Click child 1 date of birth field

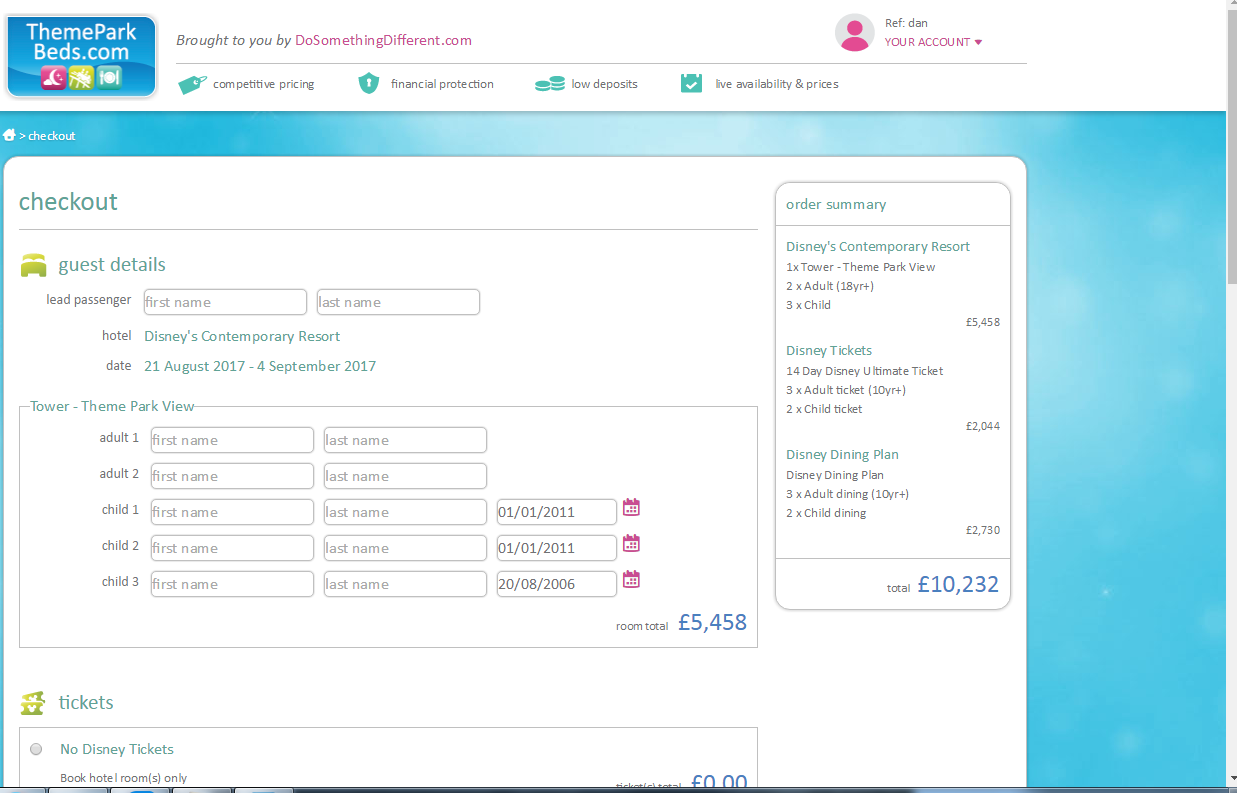pyautogui.click(x=557, y=512)
